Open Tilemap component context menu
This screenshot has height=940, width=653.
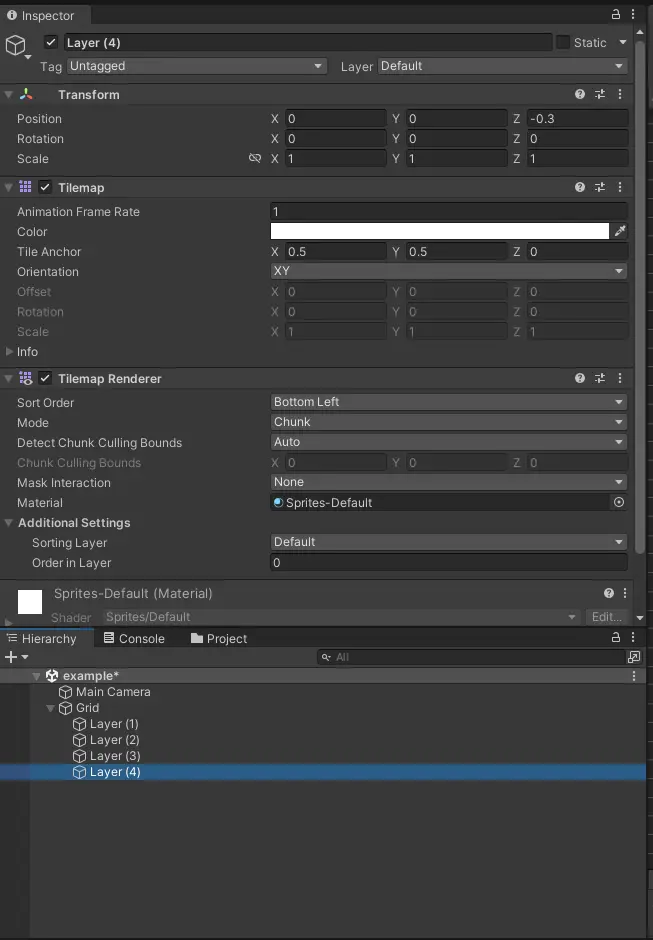620,187
